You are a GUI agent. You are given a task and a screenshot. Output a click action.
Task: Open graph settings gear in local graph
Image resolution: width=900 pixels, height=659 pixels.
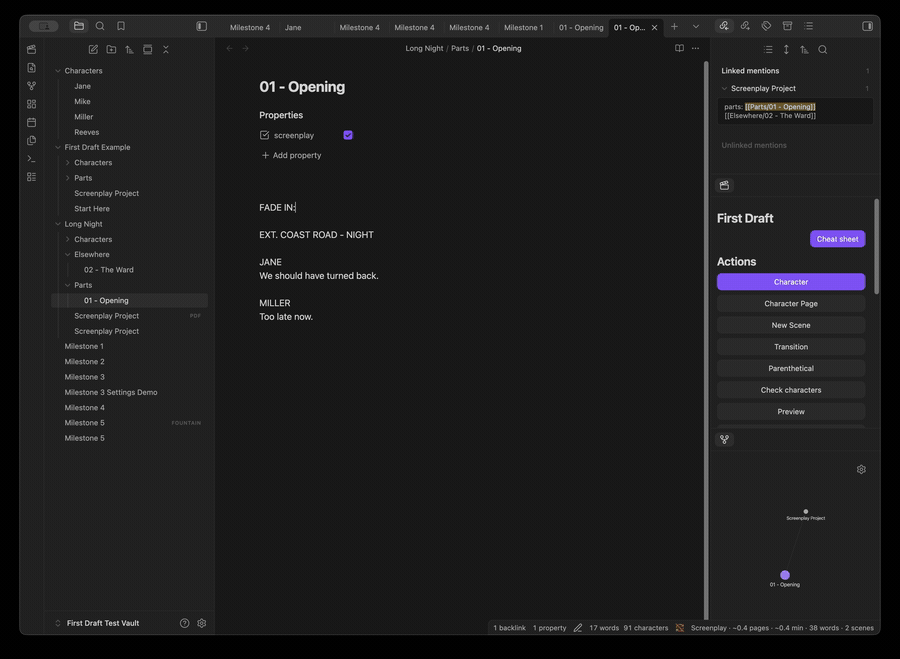click(x=861, y=470)
